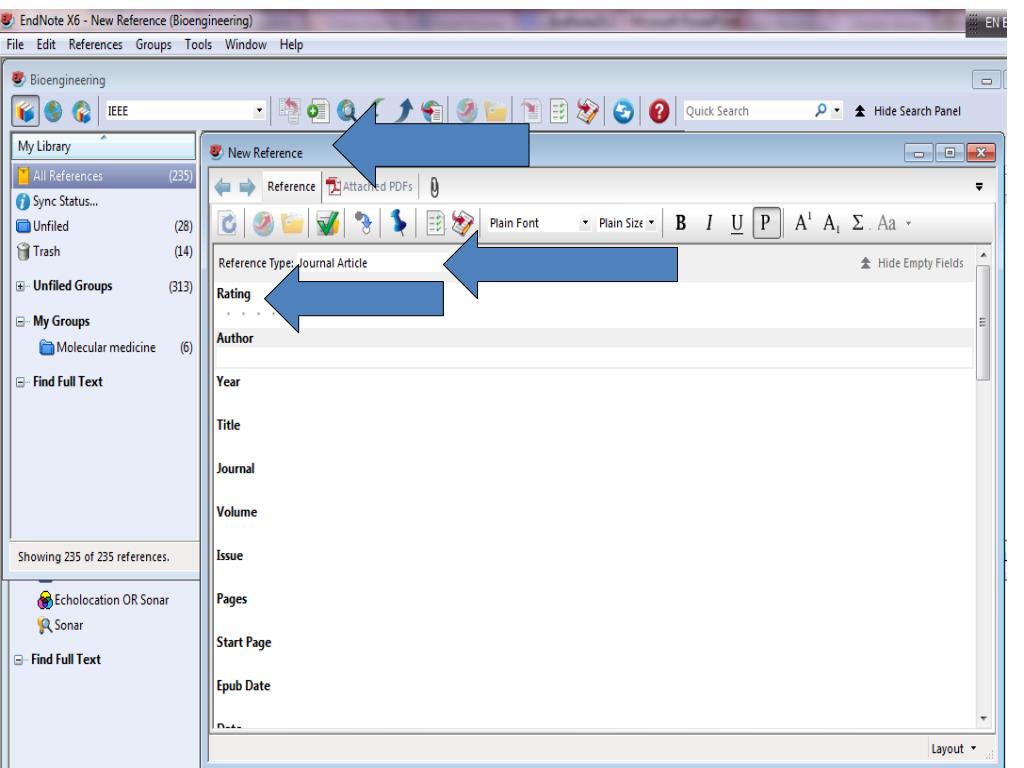Toggle Superscript formatting
The image size is (1024, 768).
pyautogui.click(x=803, y=223)
